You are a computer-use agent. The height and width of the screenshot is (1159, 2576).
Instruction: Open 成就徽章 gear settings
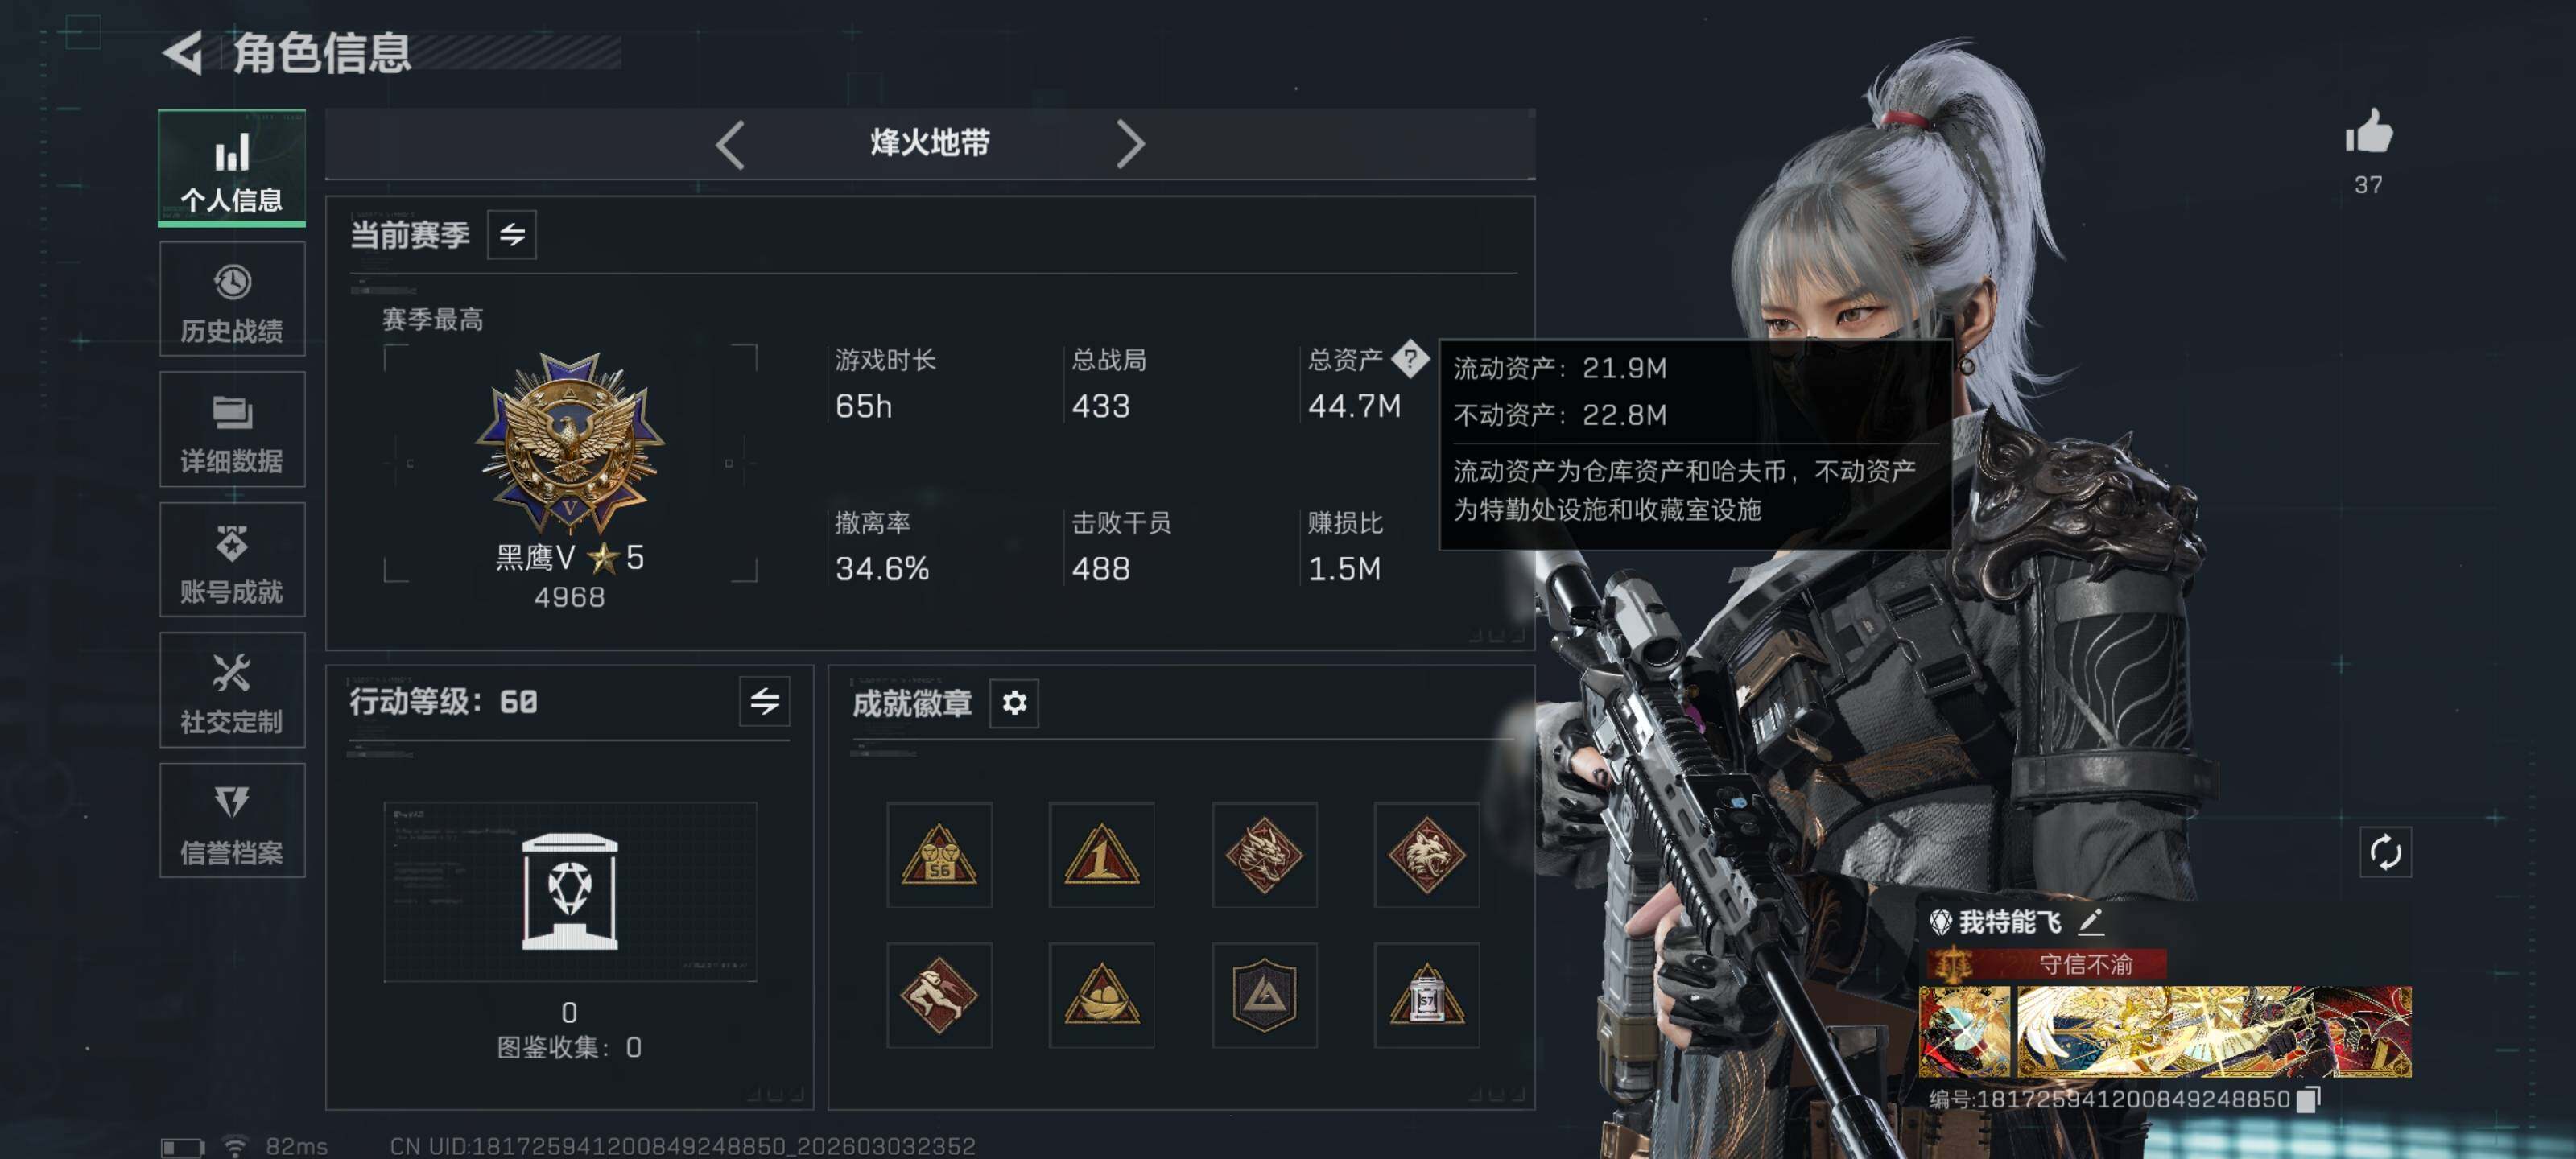1014,703
